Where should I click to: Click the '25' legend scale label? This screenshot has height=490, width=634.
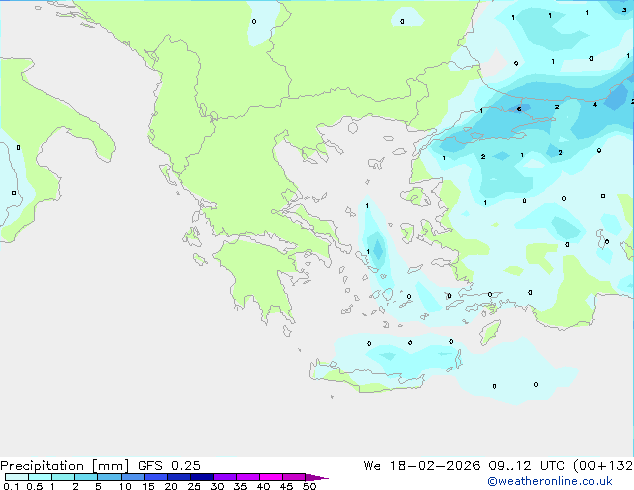(x=194, y=486)
